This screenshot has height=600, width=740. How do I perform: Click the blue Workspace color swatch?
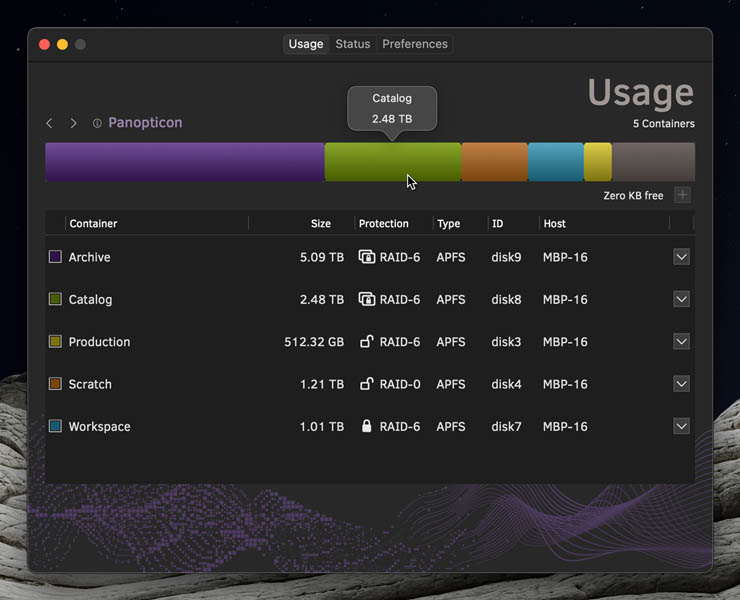pyautogui.click(x=55, y=426)
